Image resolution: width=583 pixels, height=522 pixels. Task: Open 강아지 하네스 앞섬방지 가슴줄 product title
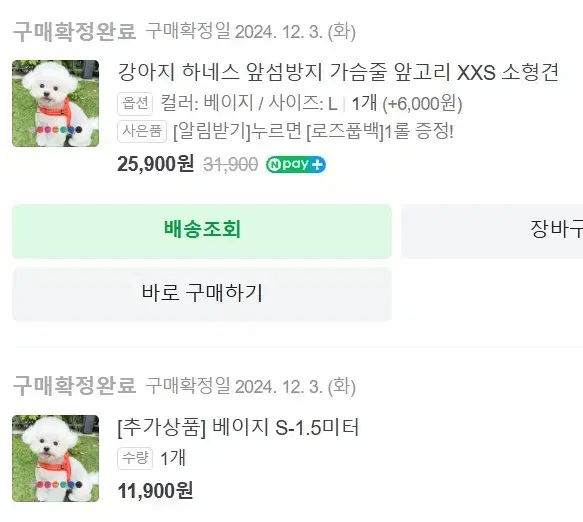(x=338, y=72)
